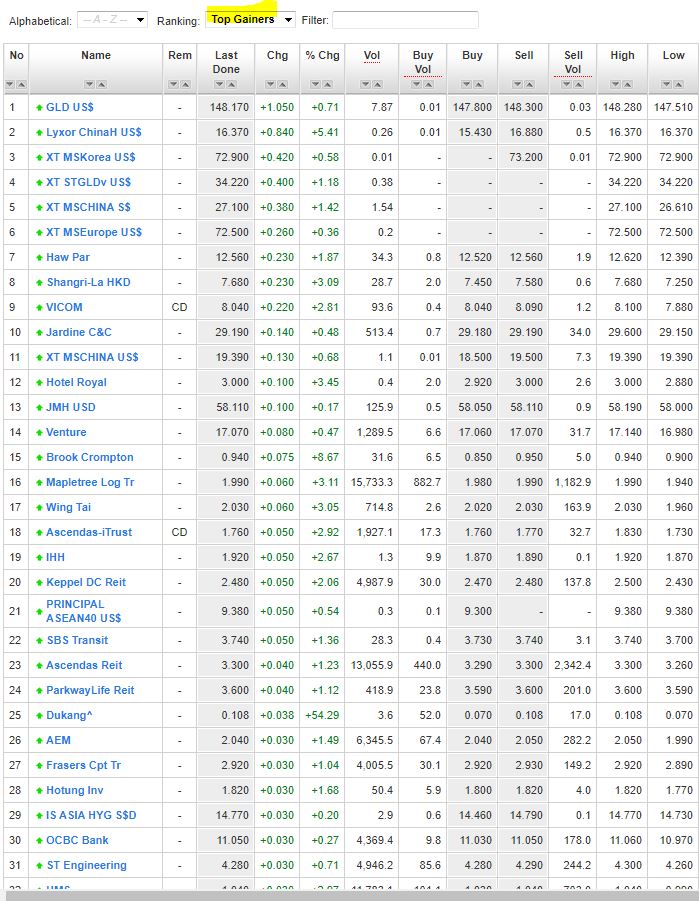Sort Buy Vol column ascending arrow
This screenshot has height=901, width=699.
(x=428, y=84)
